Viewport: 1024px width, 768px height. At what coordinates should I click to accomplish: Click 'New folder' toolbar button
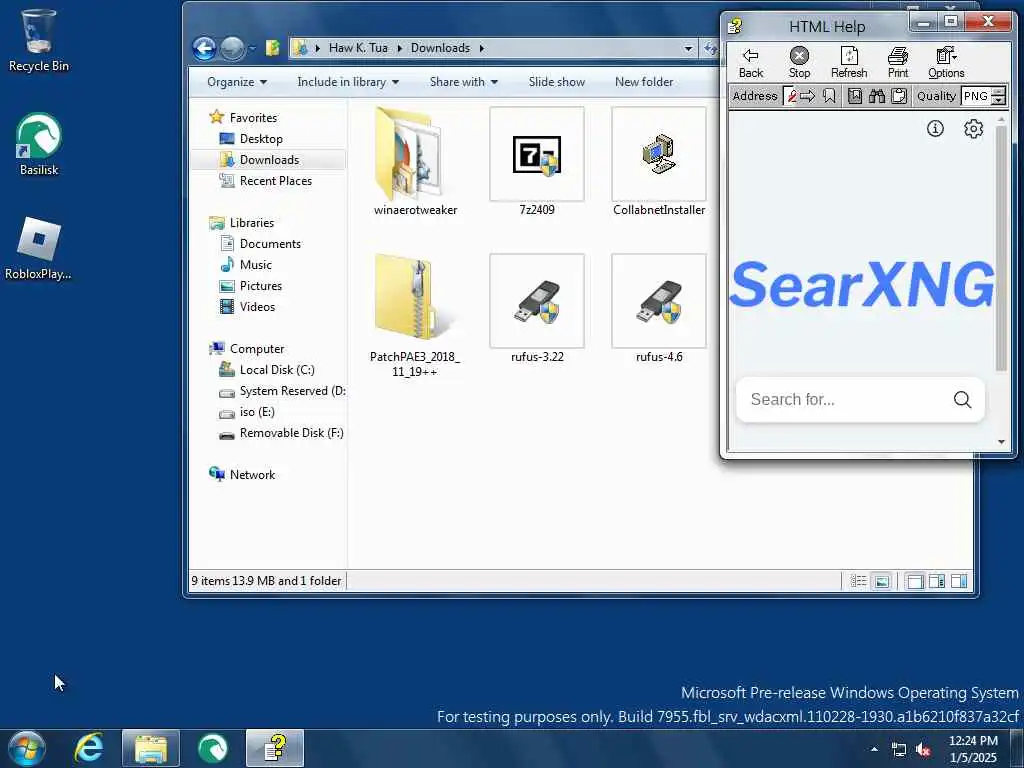[x=644, y=82]
